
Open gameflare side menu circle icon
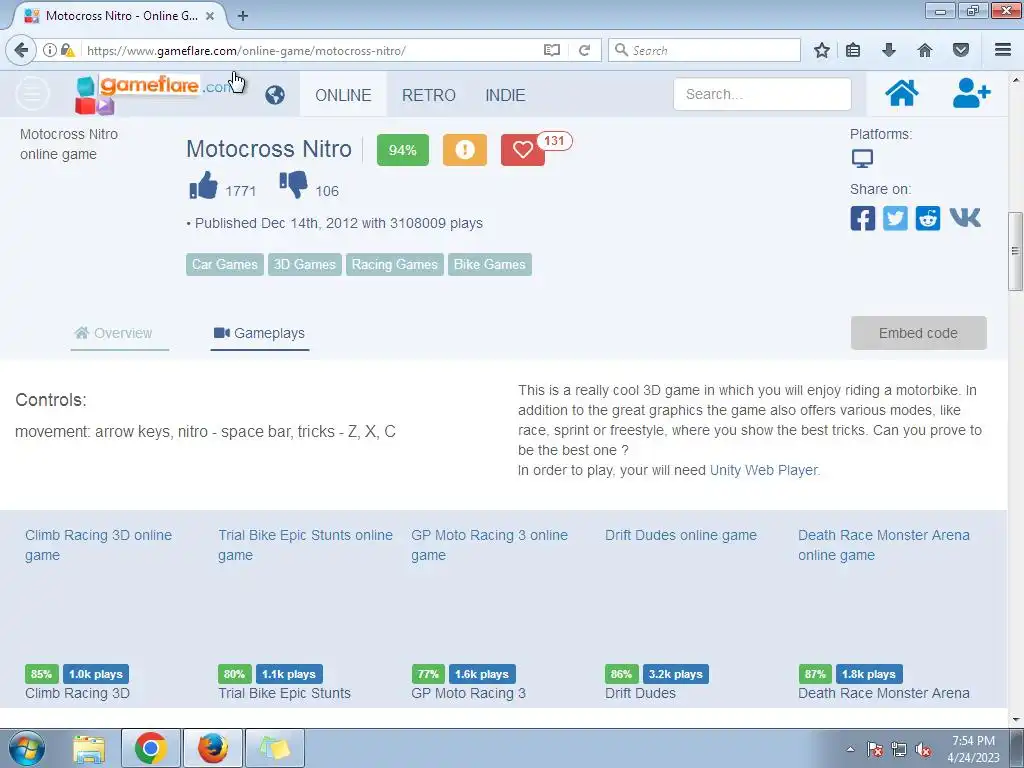tap(32, 94)
